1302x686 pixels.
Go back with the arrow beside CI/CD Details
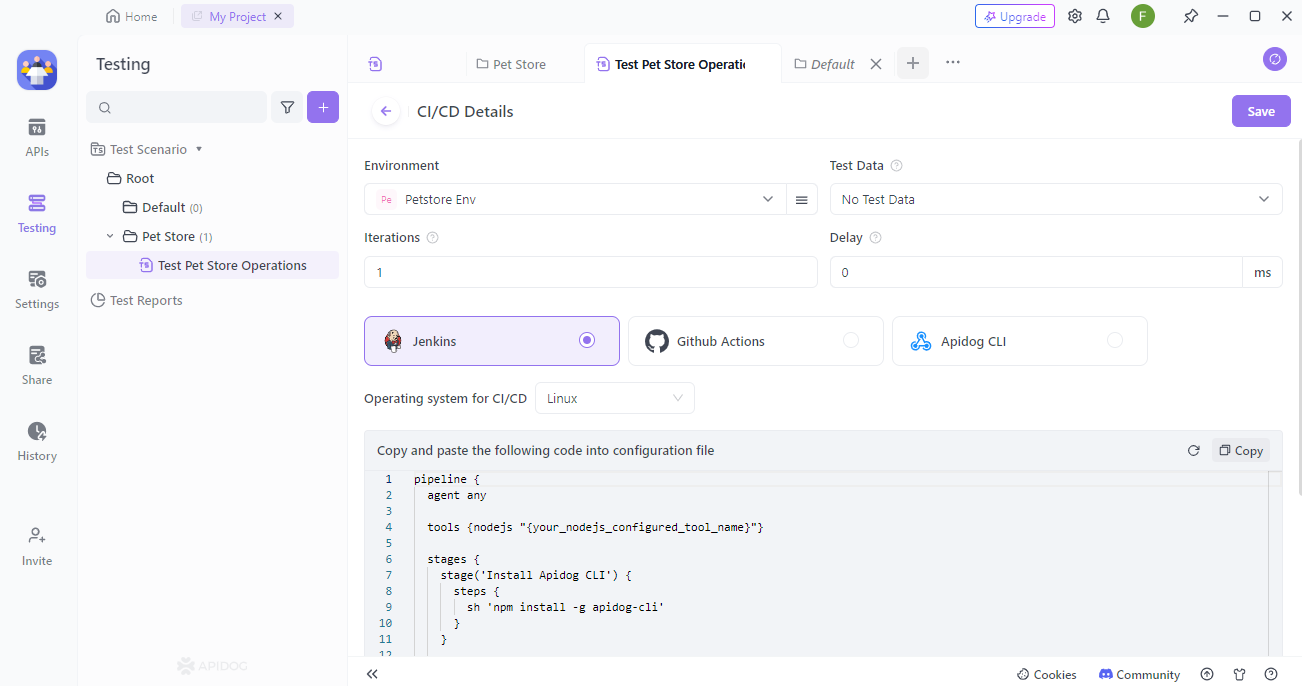(x=386, y=112)
